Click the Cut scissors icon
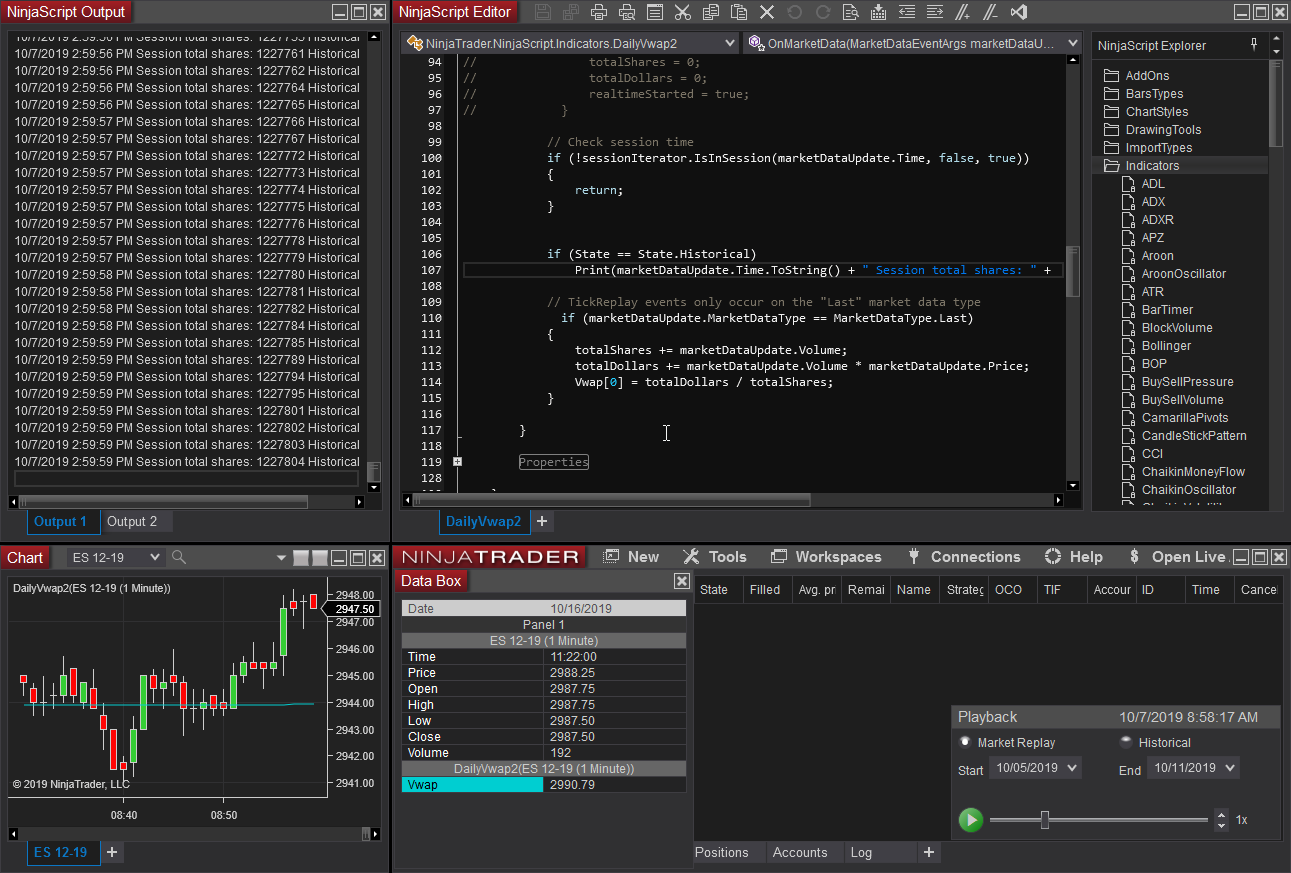The height and width of the screenshot is (873, 1291). pos(683,12)
